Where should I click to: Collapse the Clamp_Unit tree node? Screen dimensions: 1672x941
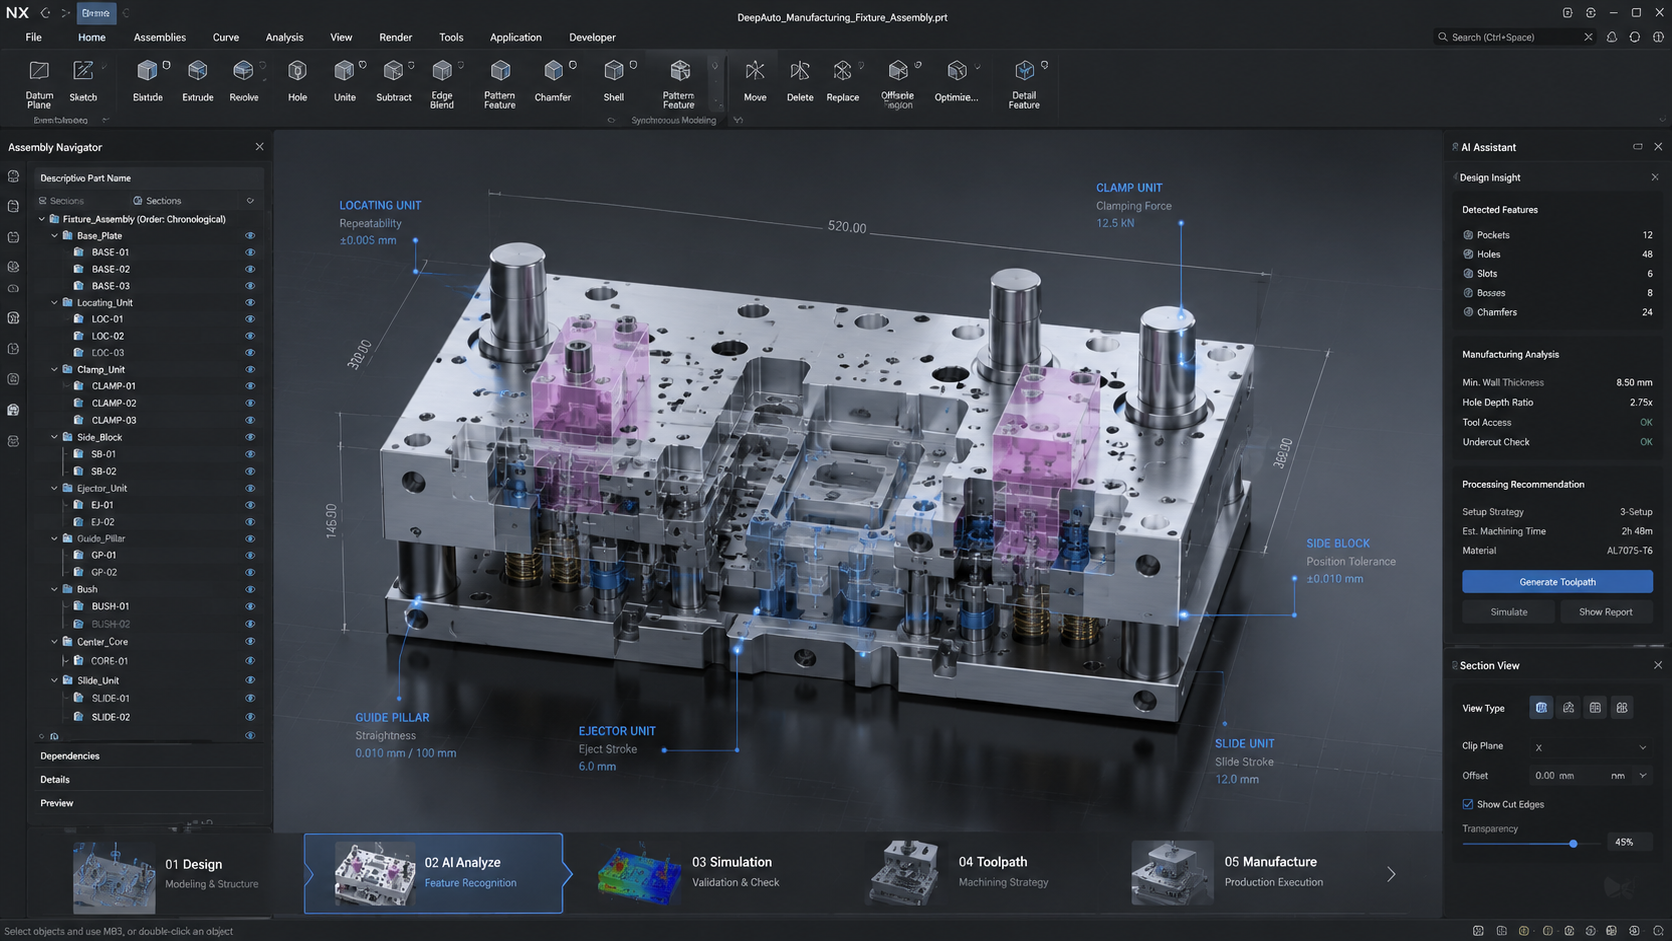[x=55, y=369]
